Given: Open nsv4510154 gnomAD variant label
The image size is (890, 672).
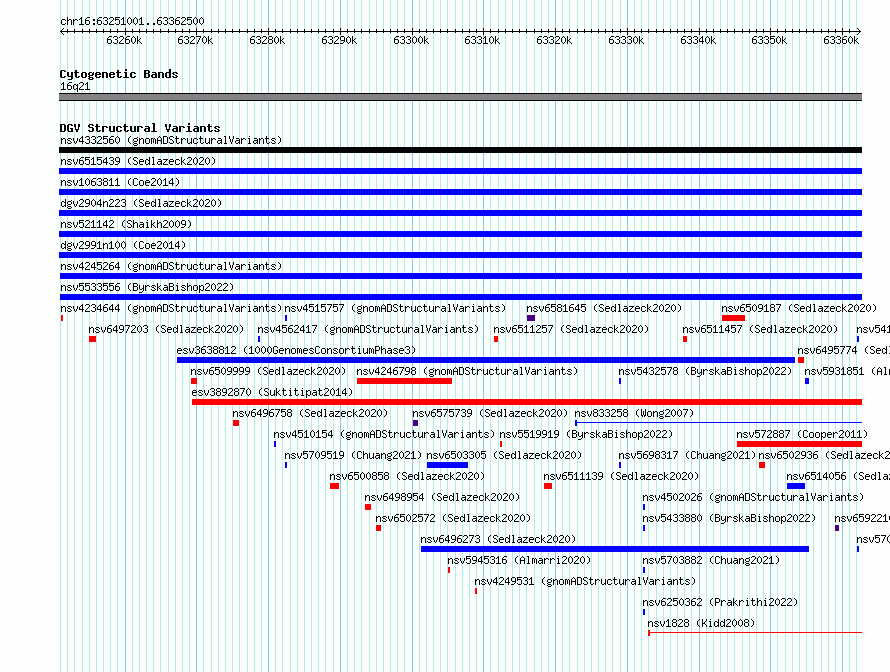Looking at the screenshot, I should (384, 434).
